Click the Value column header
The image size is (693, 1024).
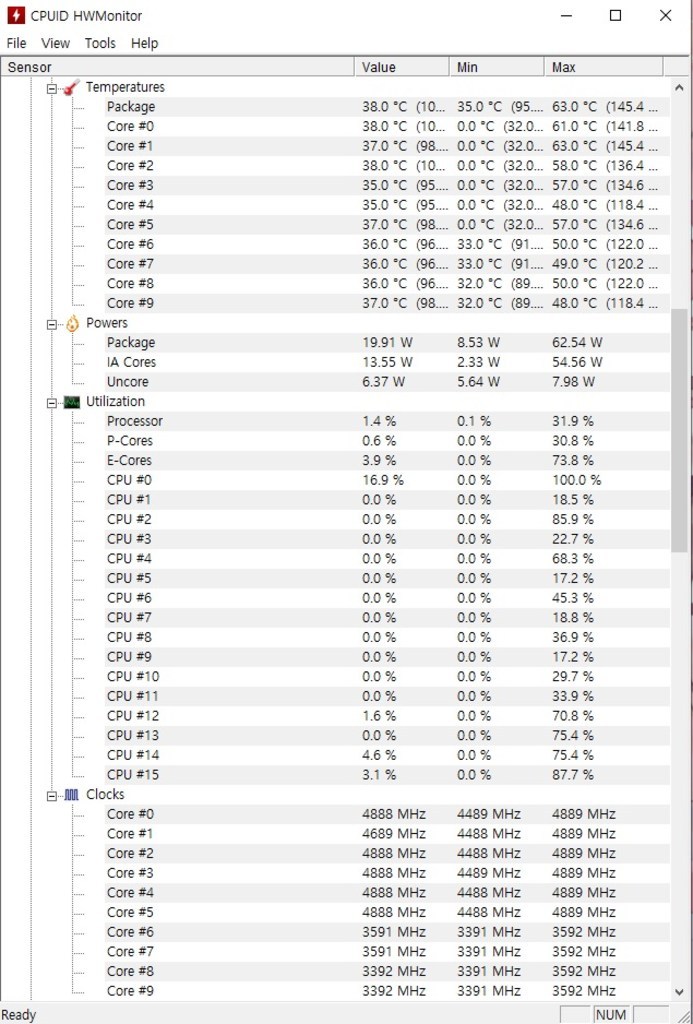402,67
